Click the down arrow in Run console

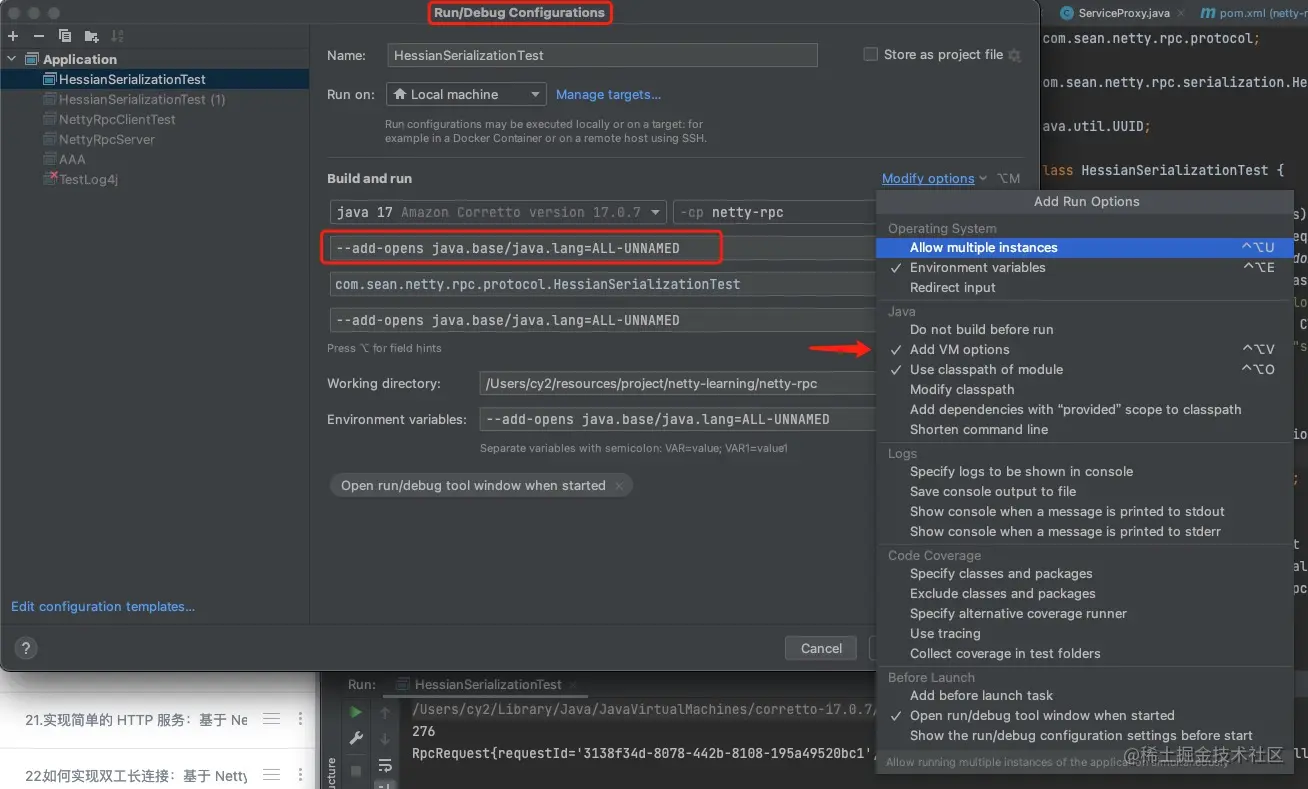pos(385,739)
